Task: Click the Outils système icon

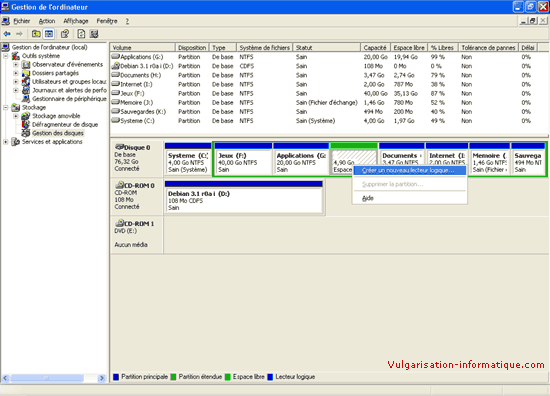Action: pyautogui.click(x=15, y=56)
